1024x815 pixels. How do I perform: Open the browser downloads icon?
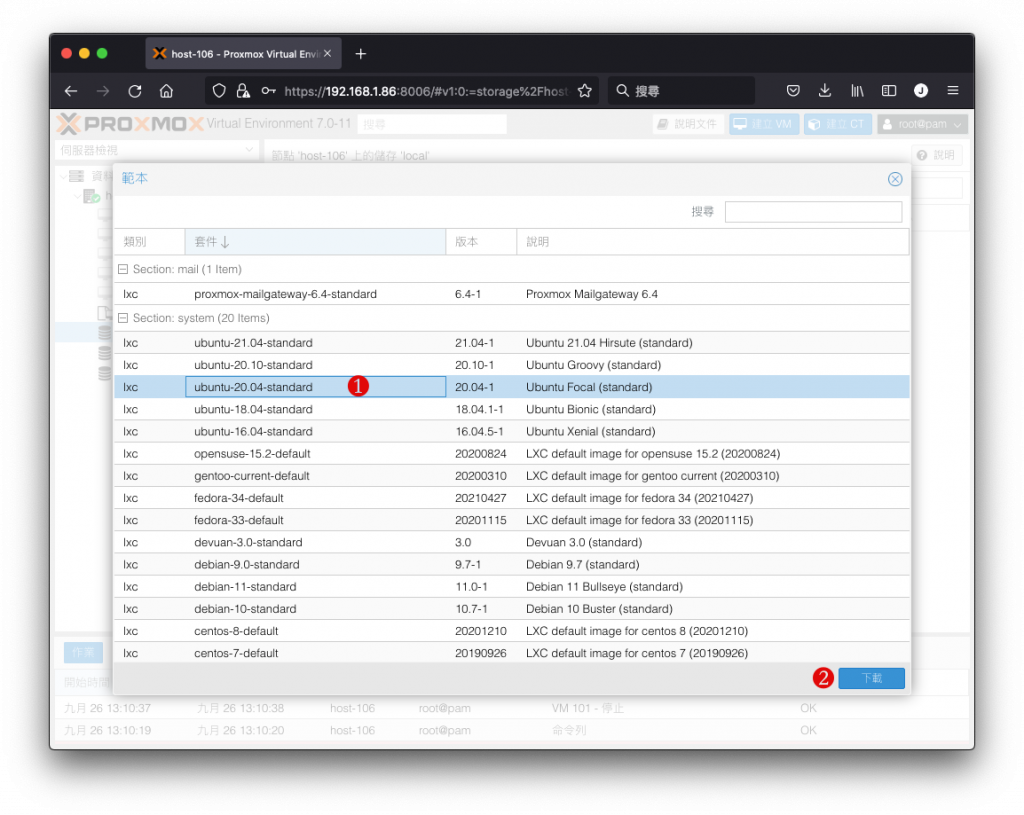825,91
